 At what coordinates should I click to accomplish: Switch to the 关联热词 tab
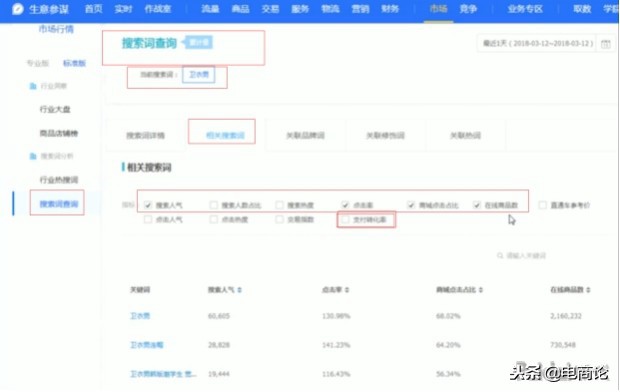click(x=465, y=136)
